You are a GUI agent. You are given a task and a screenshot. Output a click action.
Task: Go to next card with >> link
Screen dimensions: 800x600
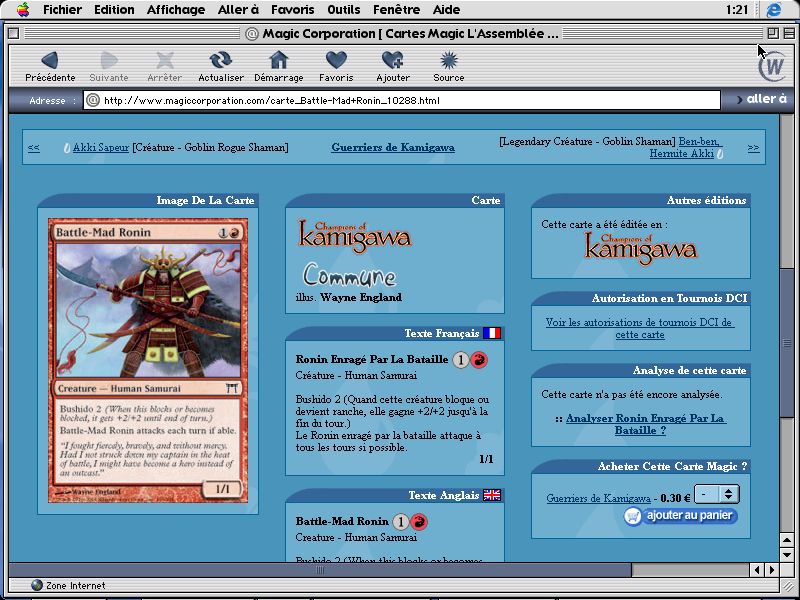(754, 147)
